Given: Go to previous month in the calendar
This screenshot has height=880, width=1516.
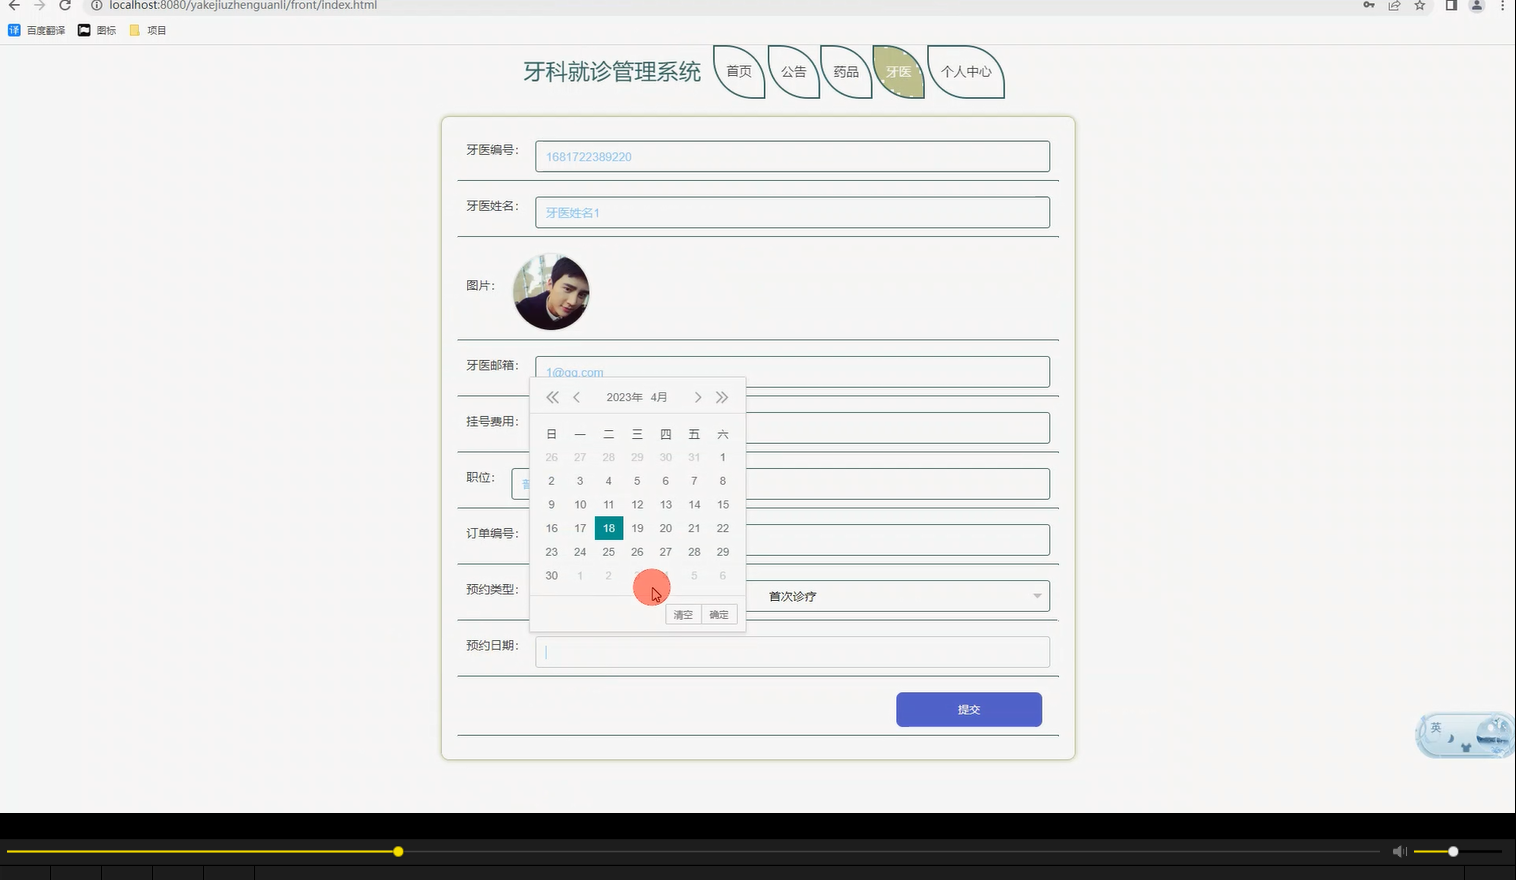Looking at the screenshot, I should click(577, 397).
